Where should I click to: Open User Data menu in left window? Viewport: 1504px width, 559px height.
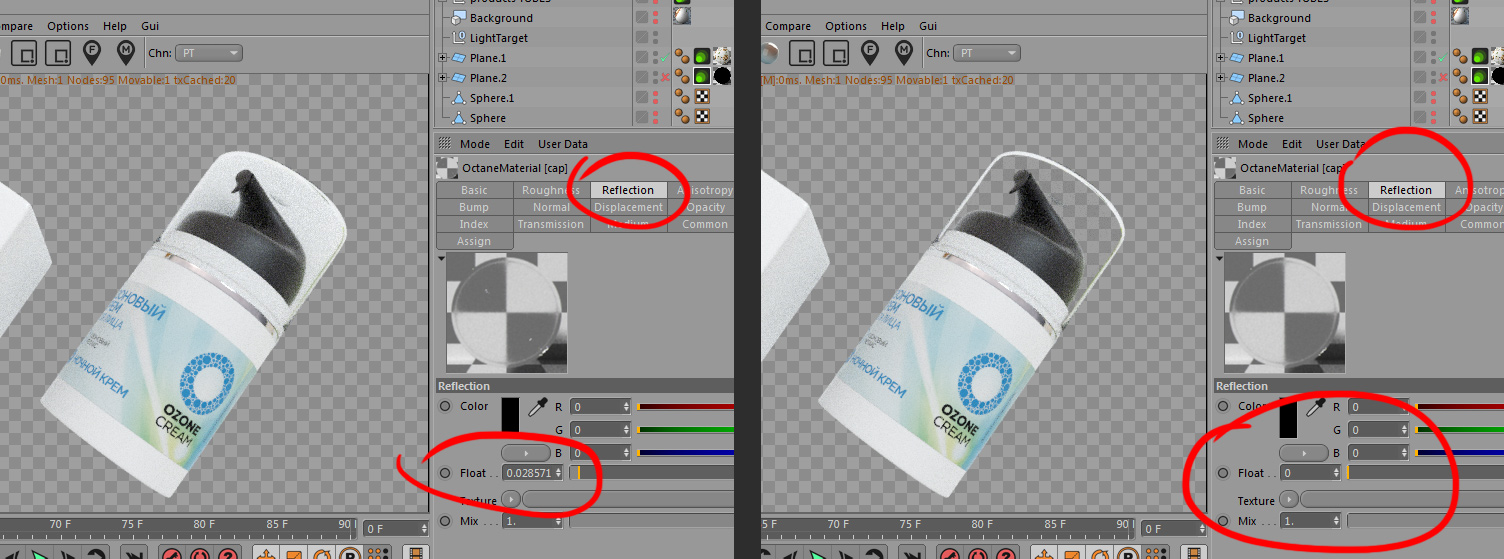pyautogui.click(x=563, y=144)
